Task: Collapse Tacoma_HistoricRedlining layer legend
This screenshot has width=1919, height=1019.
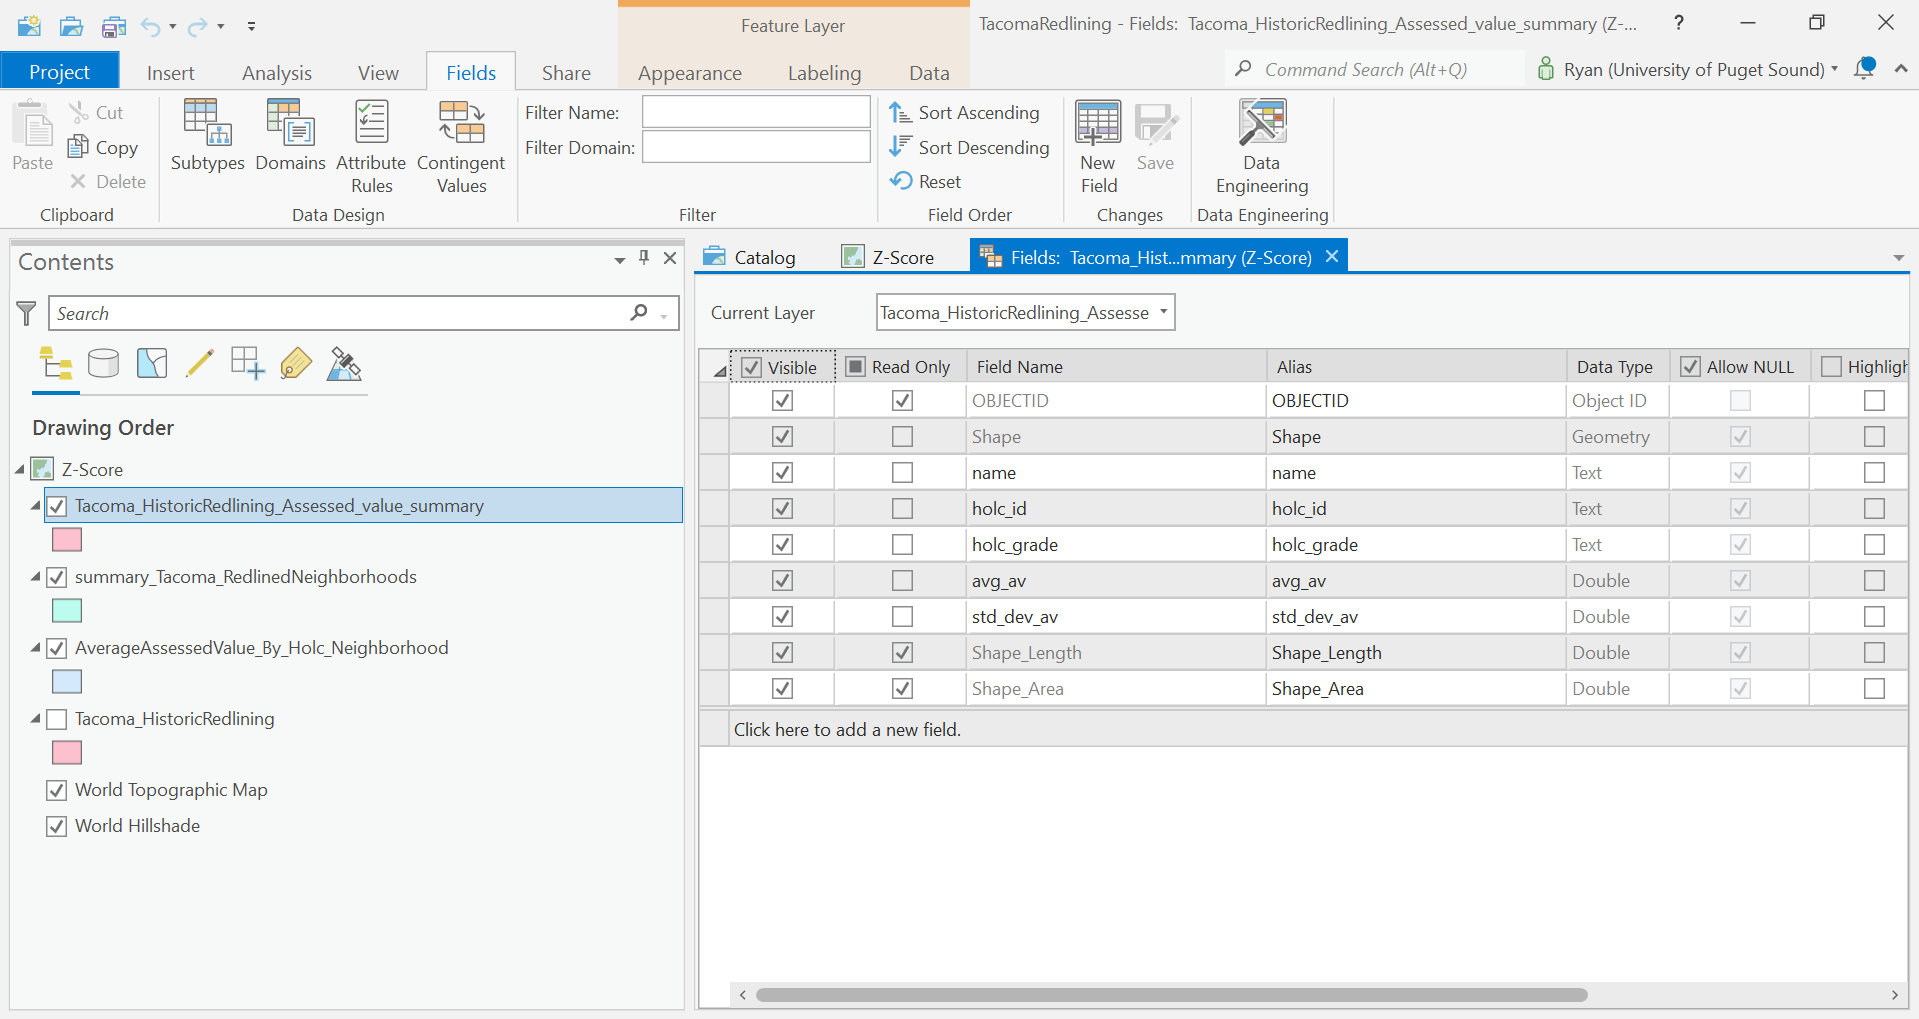Action: pos(36,719)
